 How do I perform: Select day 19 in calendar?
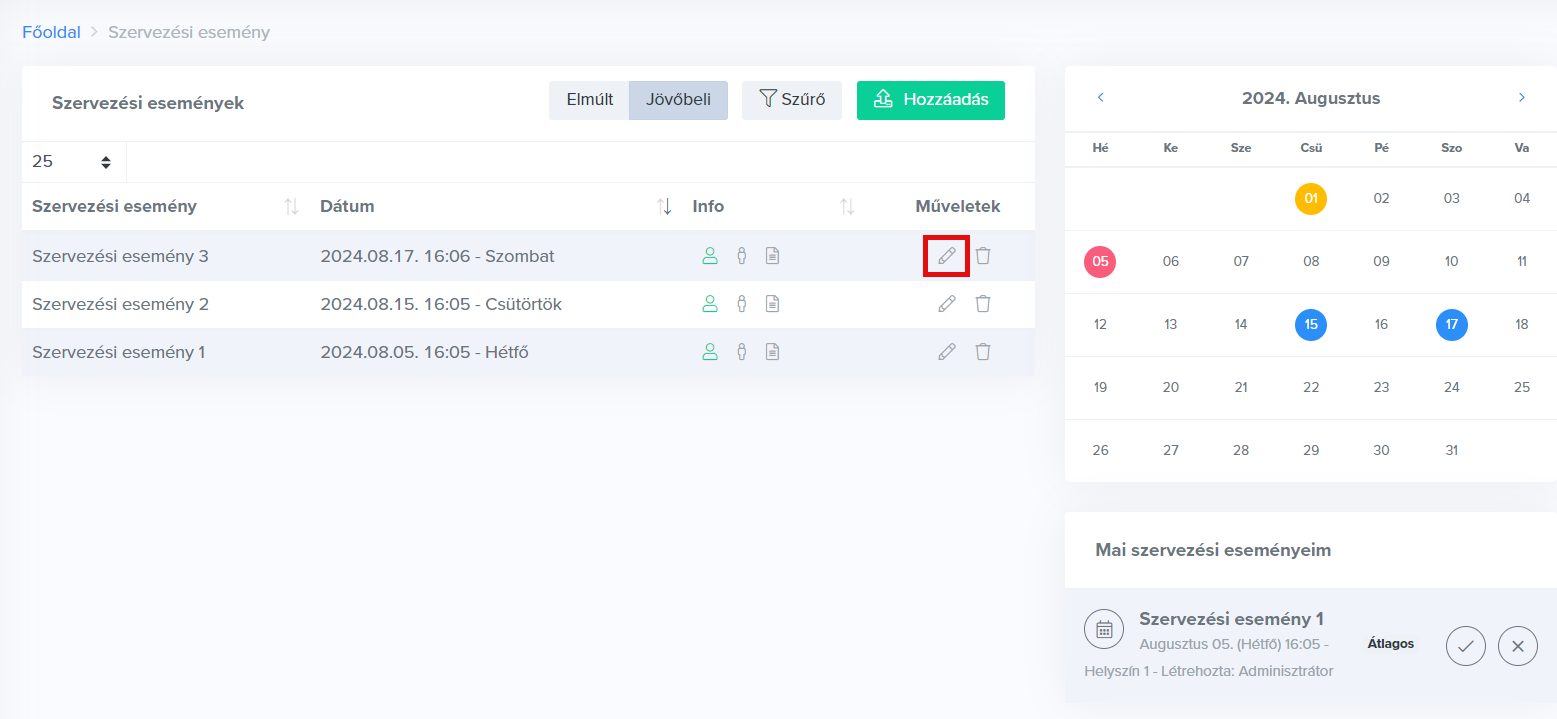pos(1100,388)
